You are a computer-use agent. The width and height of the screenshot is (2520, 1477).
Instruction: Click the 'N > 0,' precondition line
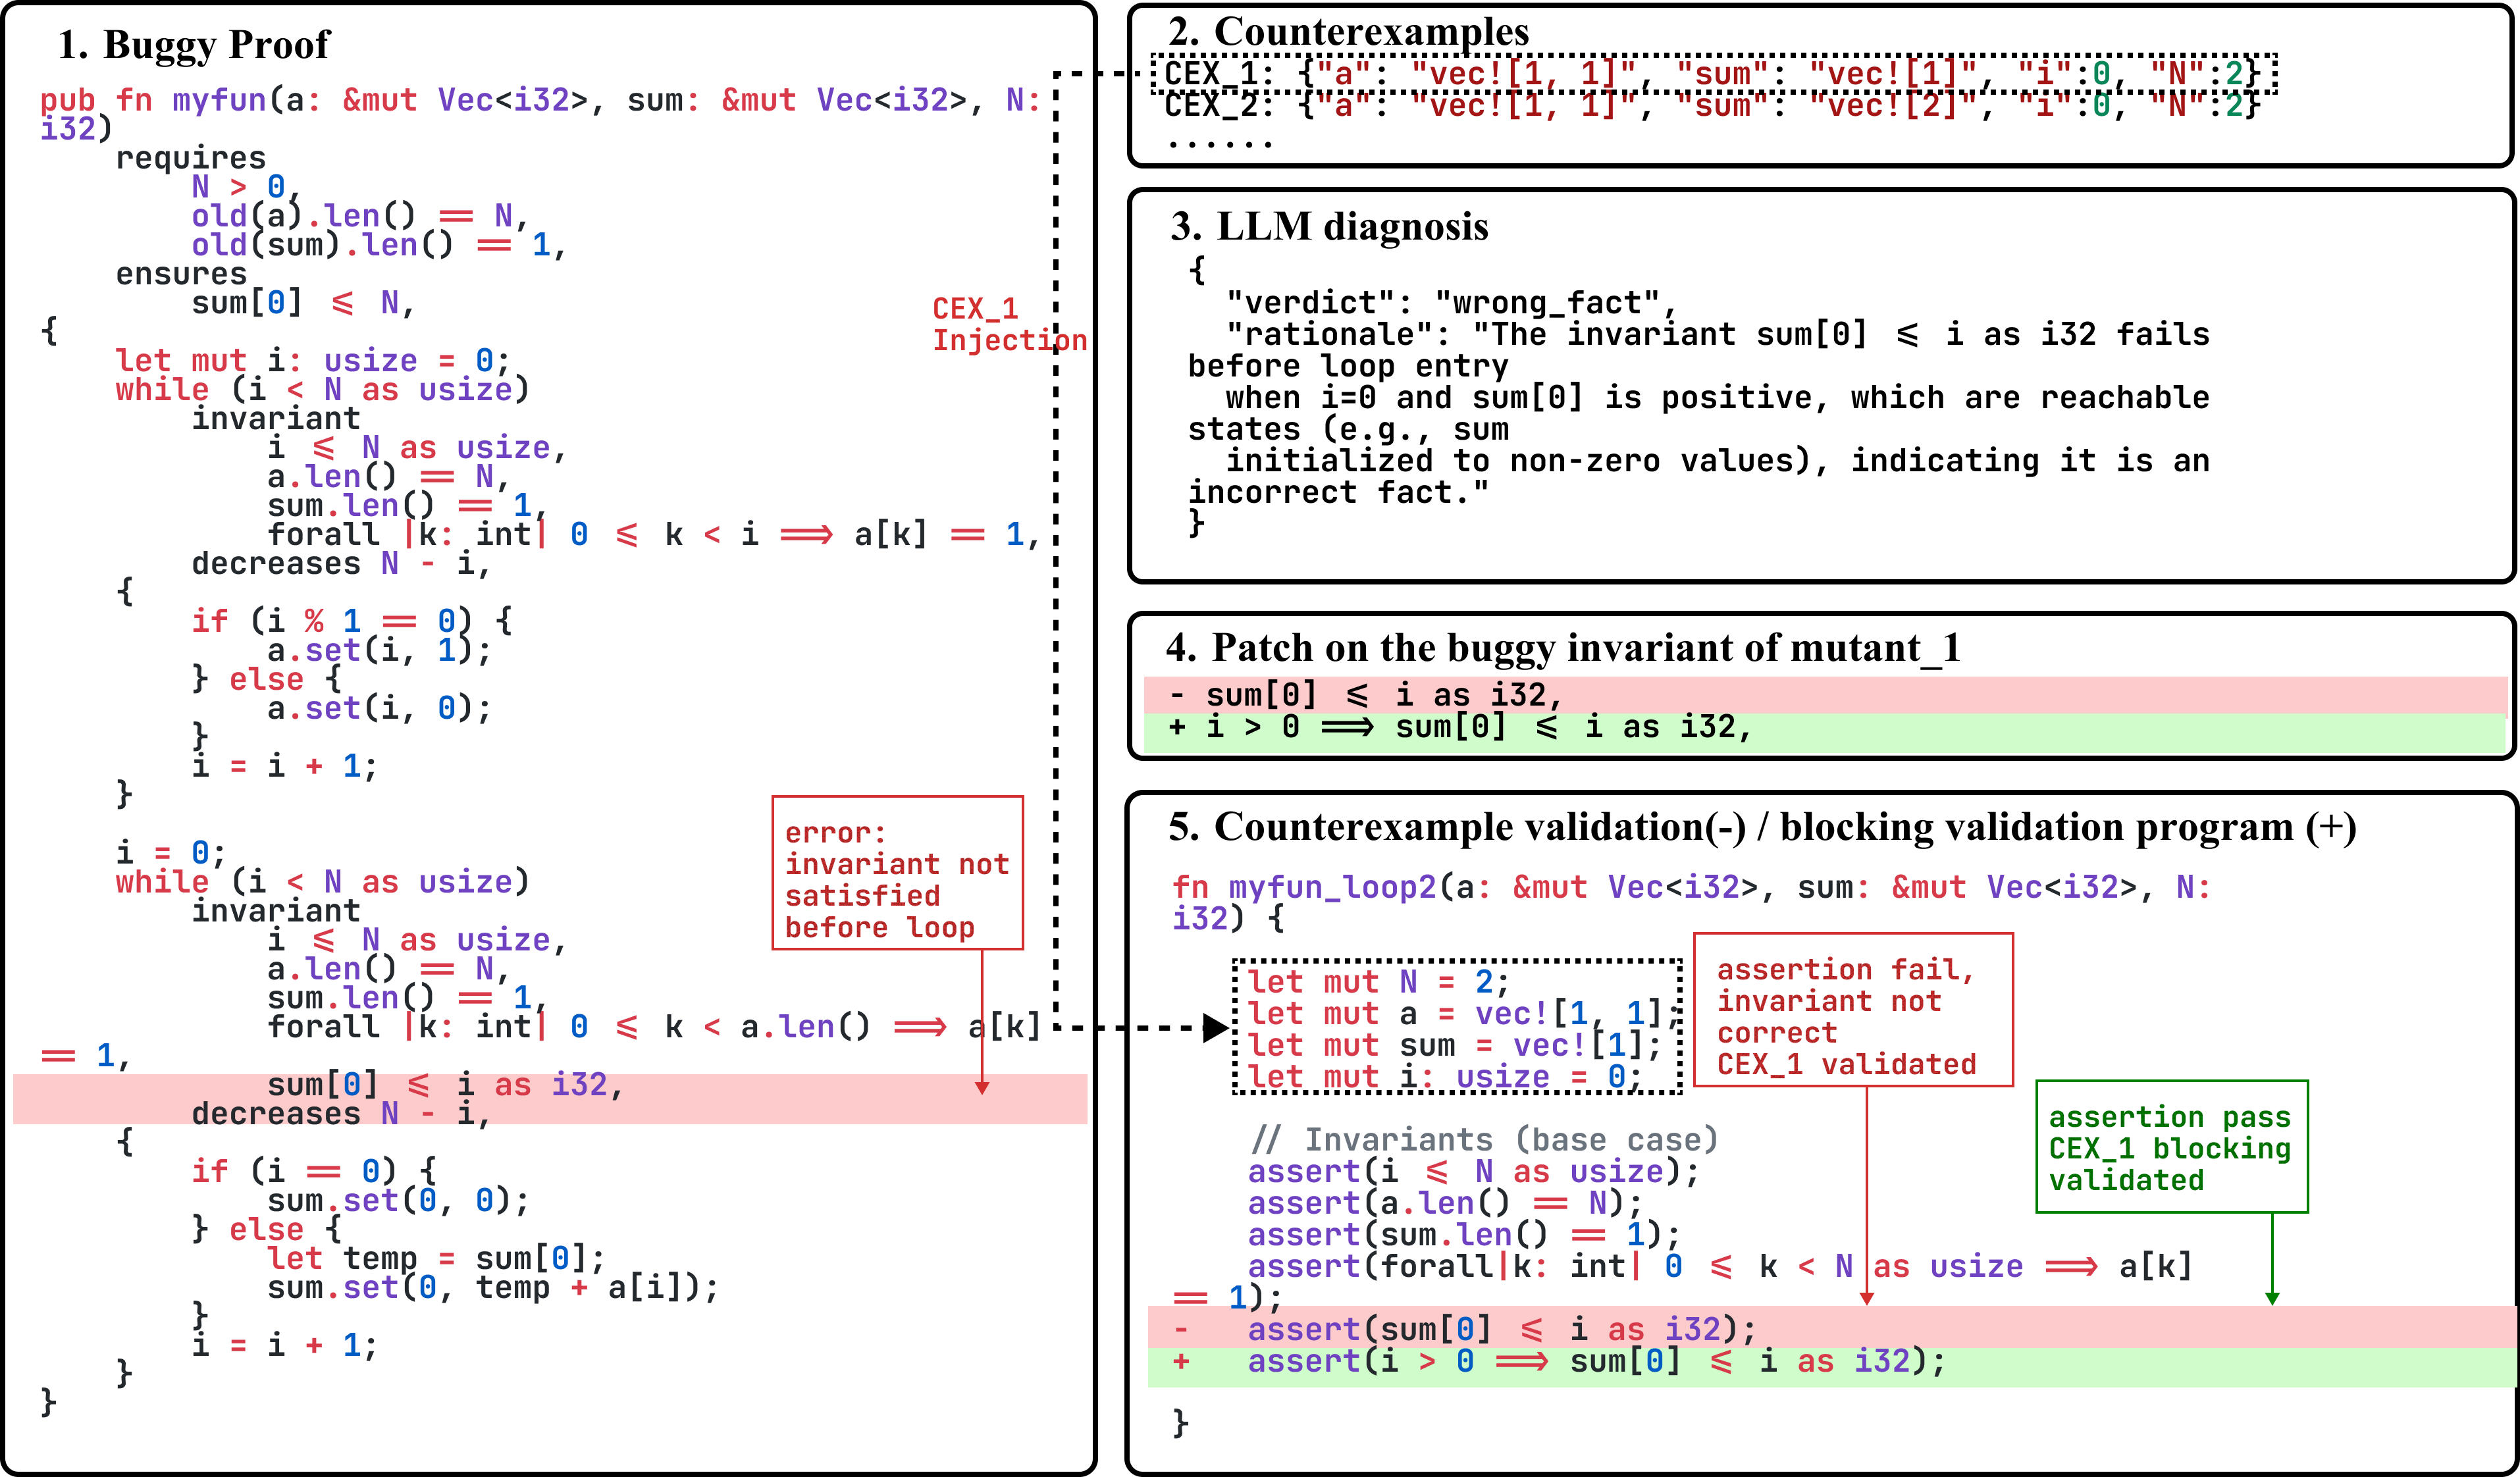click(246, 187)
